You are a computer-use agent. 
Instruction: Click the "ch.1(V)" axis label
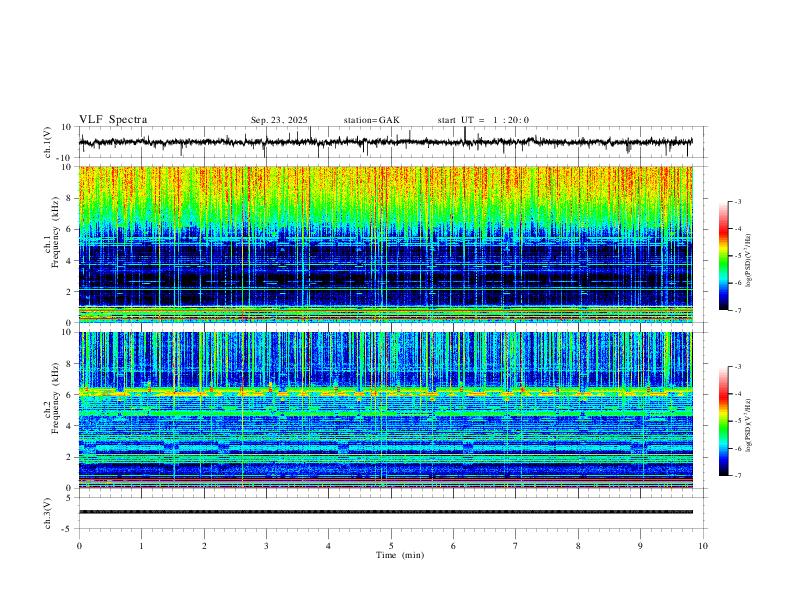coord(48,142)
